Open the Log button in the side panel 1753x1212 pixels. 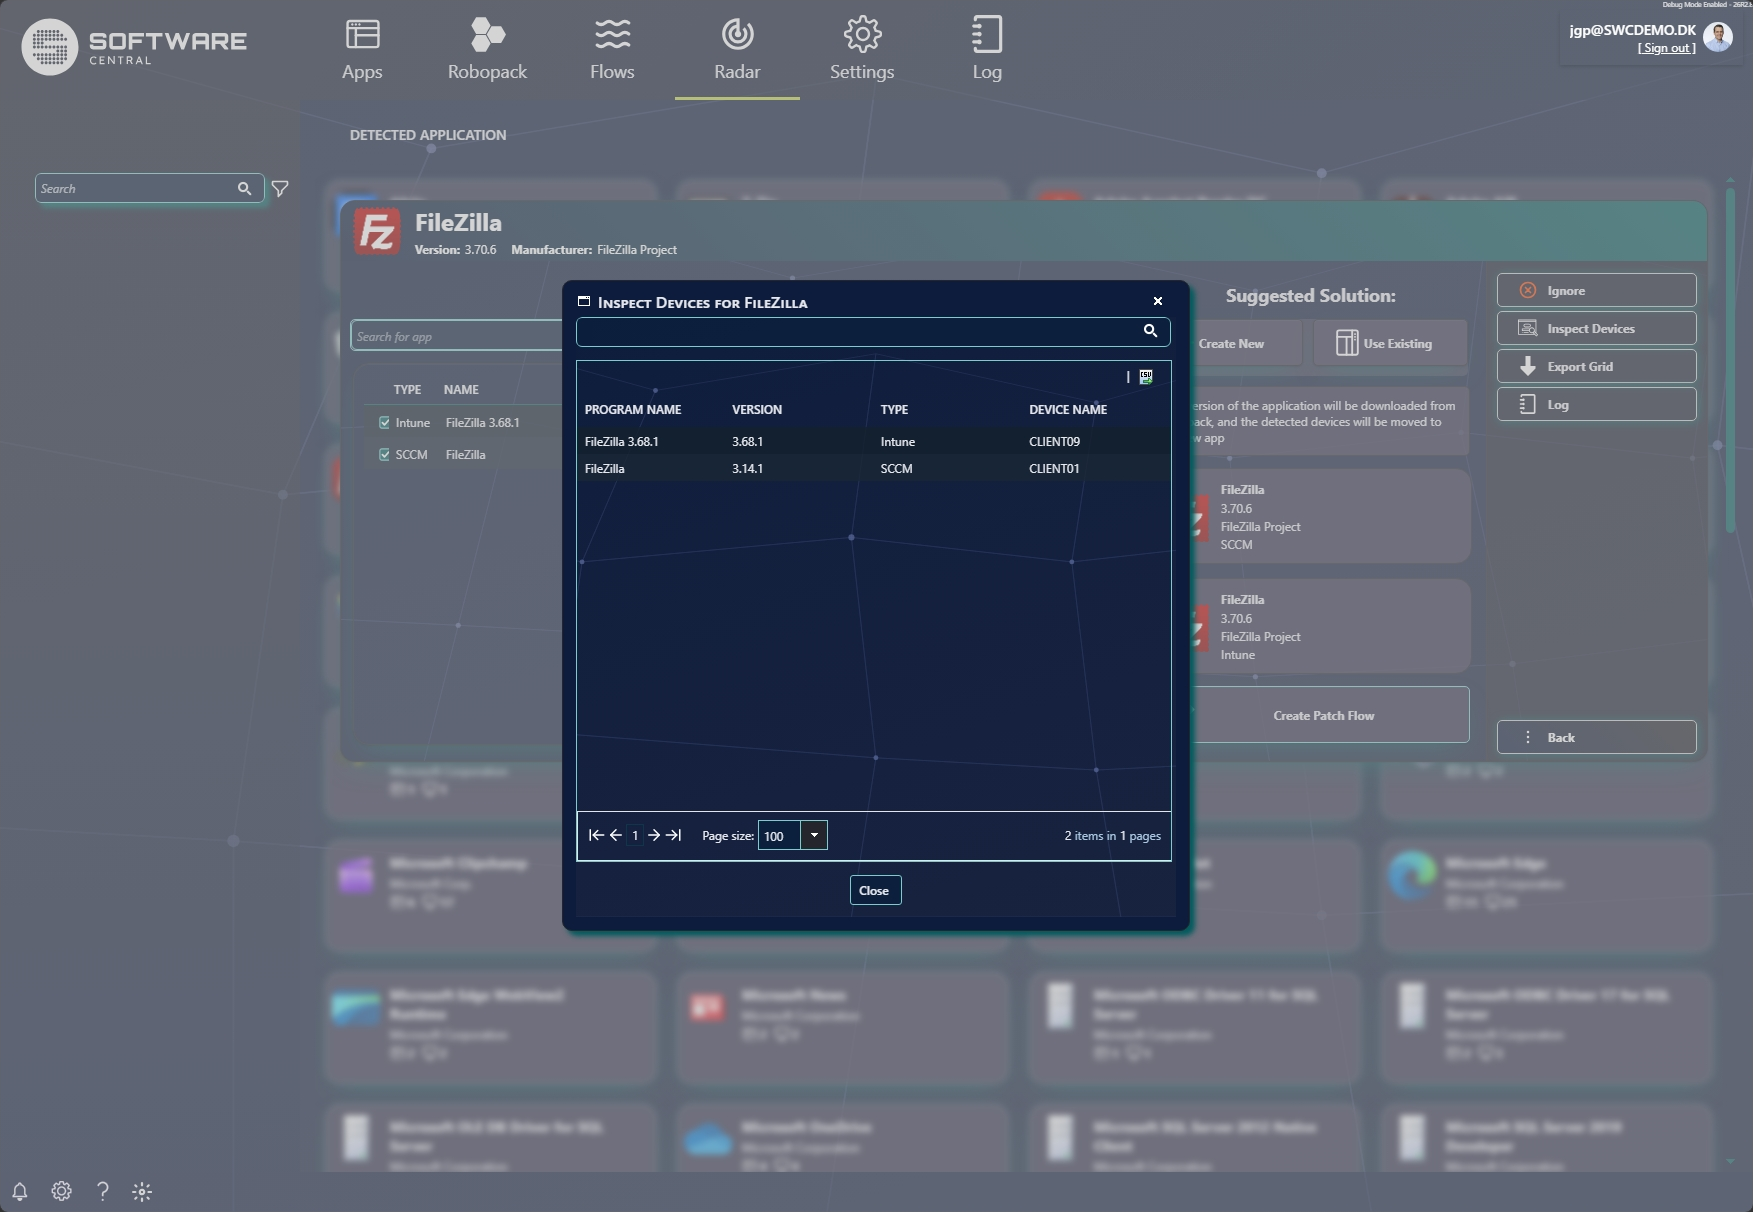[1596, 404]
